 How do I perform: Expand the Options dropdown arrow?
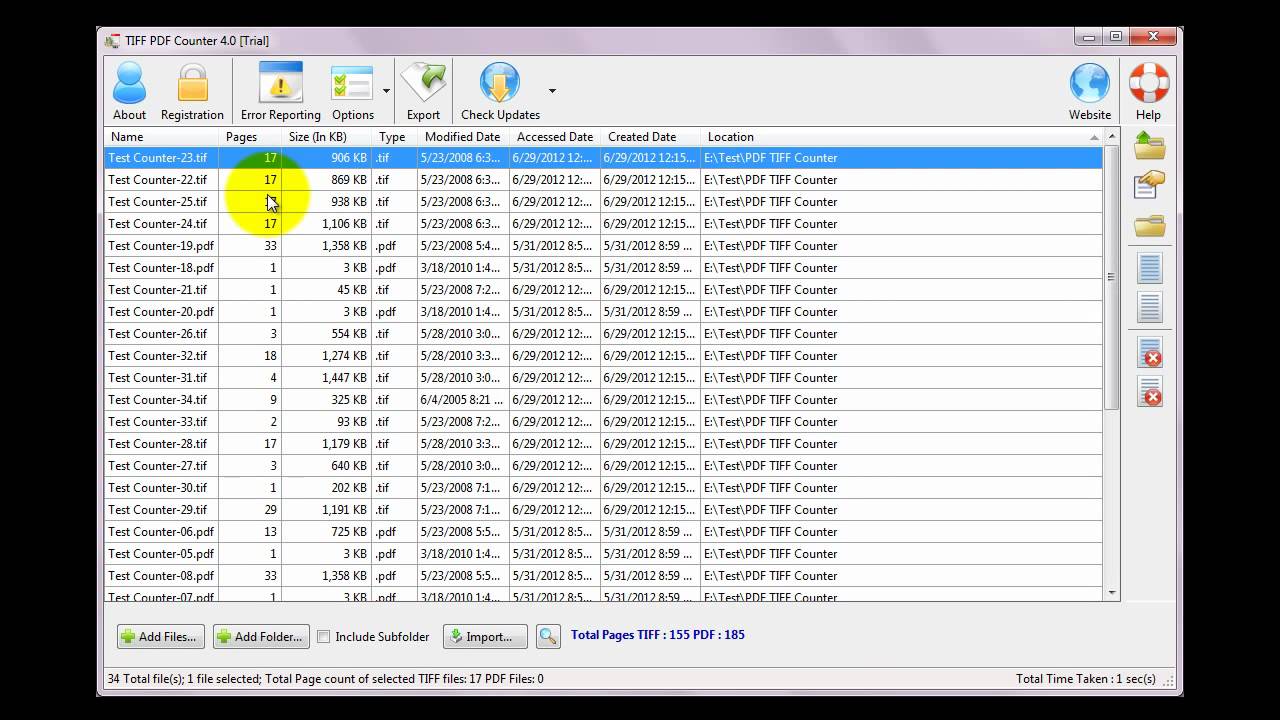click(x=386, y=91)
